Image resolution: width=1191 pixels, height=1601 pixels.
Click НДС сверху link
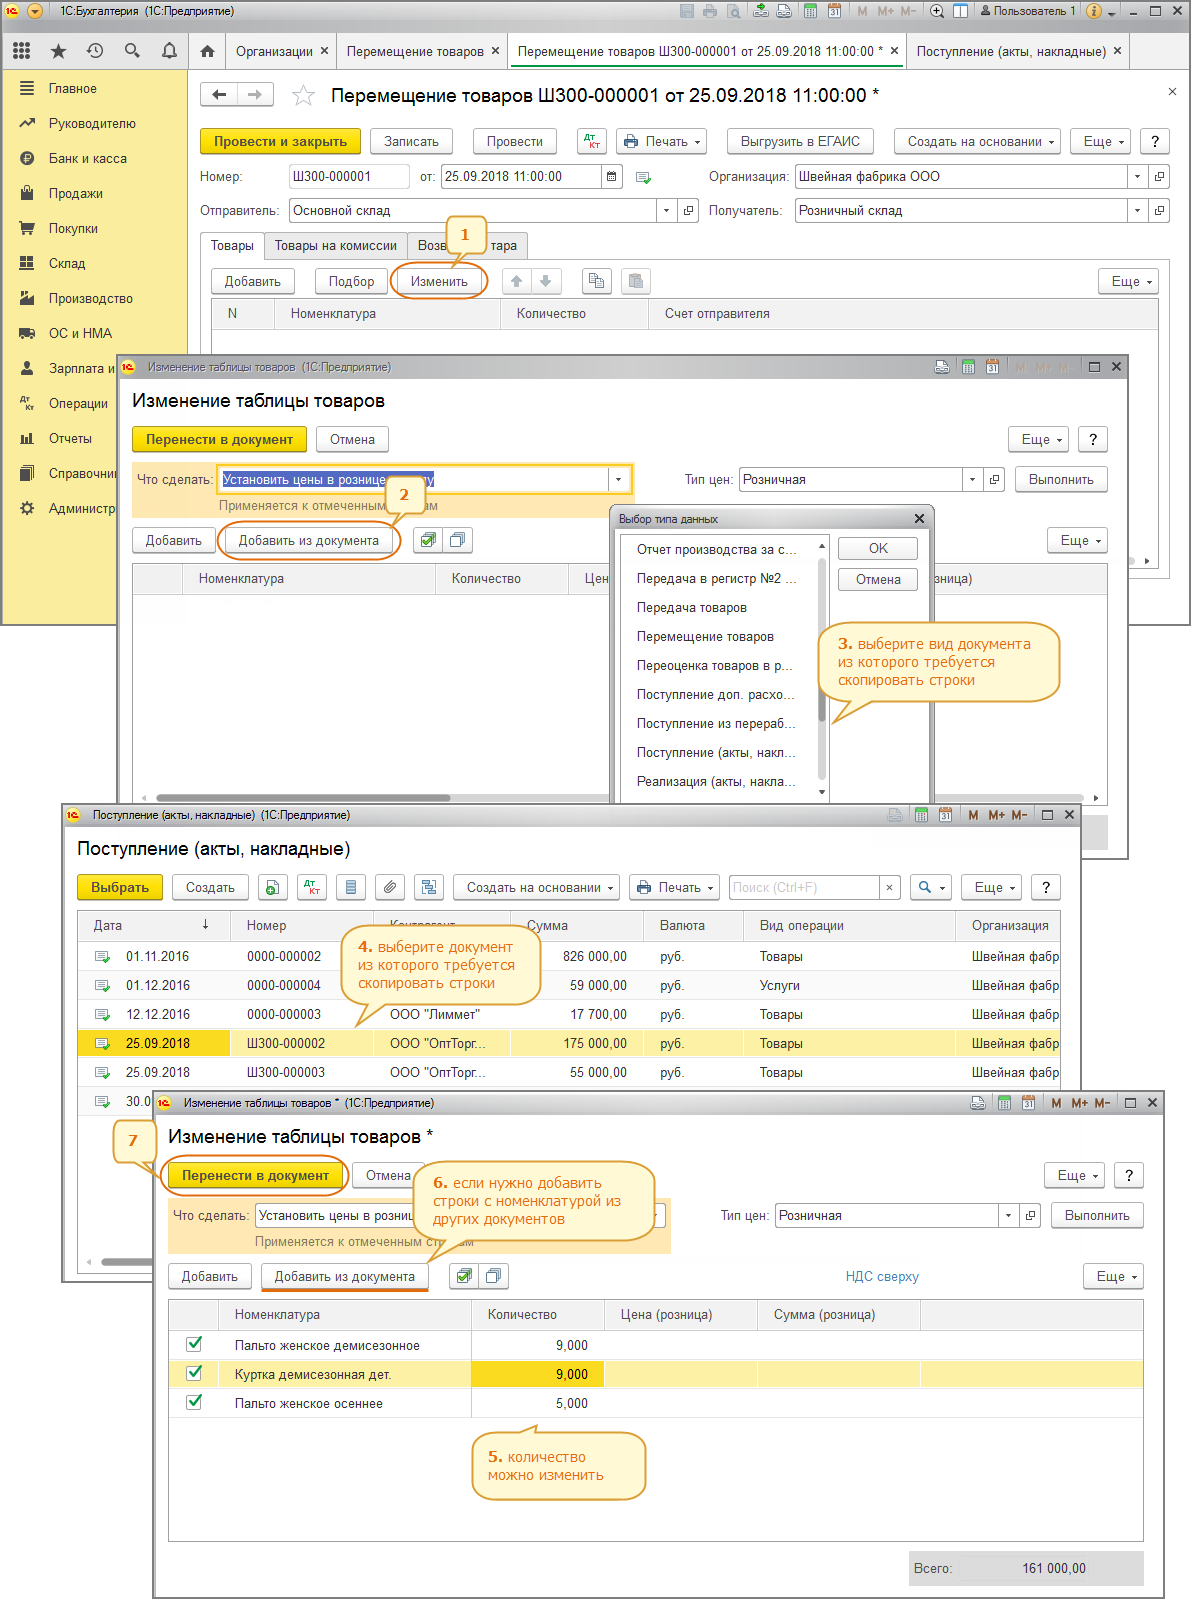(x=882, y=1277)
